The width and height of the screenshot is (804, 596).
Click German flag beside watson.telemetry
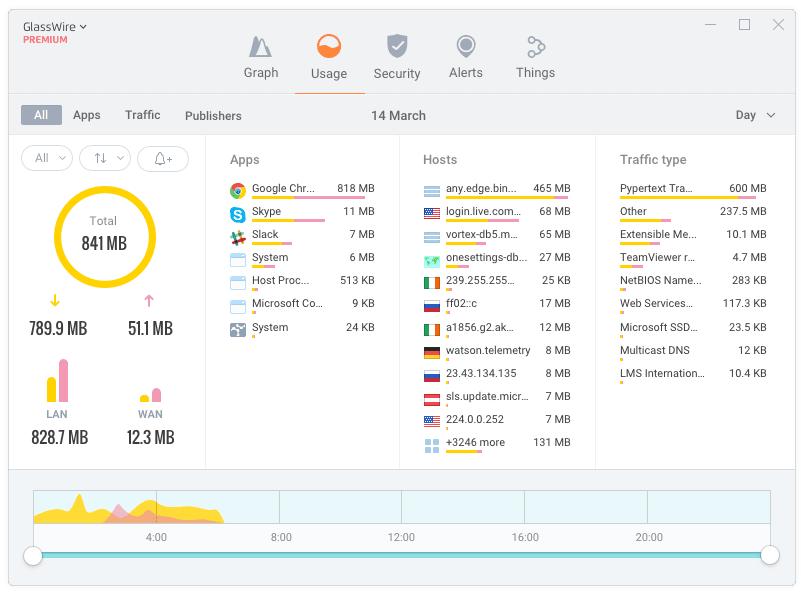tap(432, 353)
